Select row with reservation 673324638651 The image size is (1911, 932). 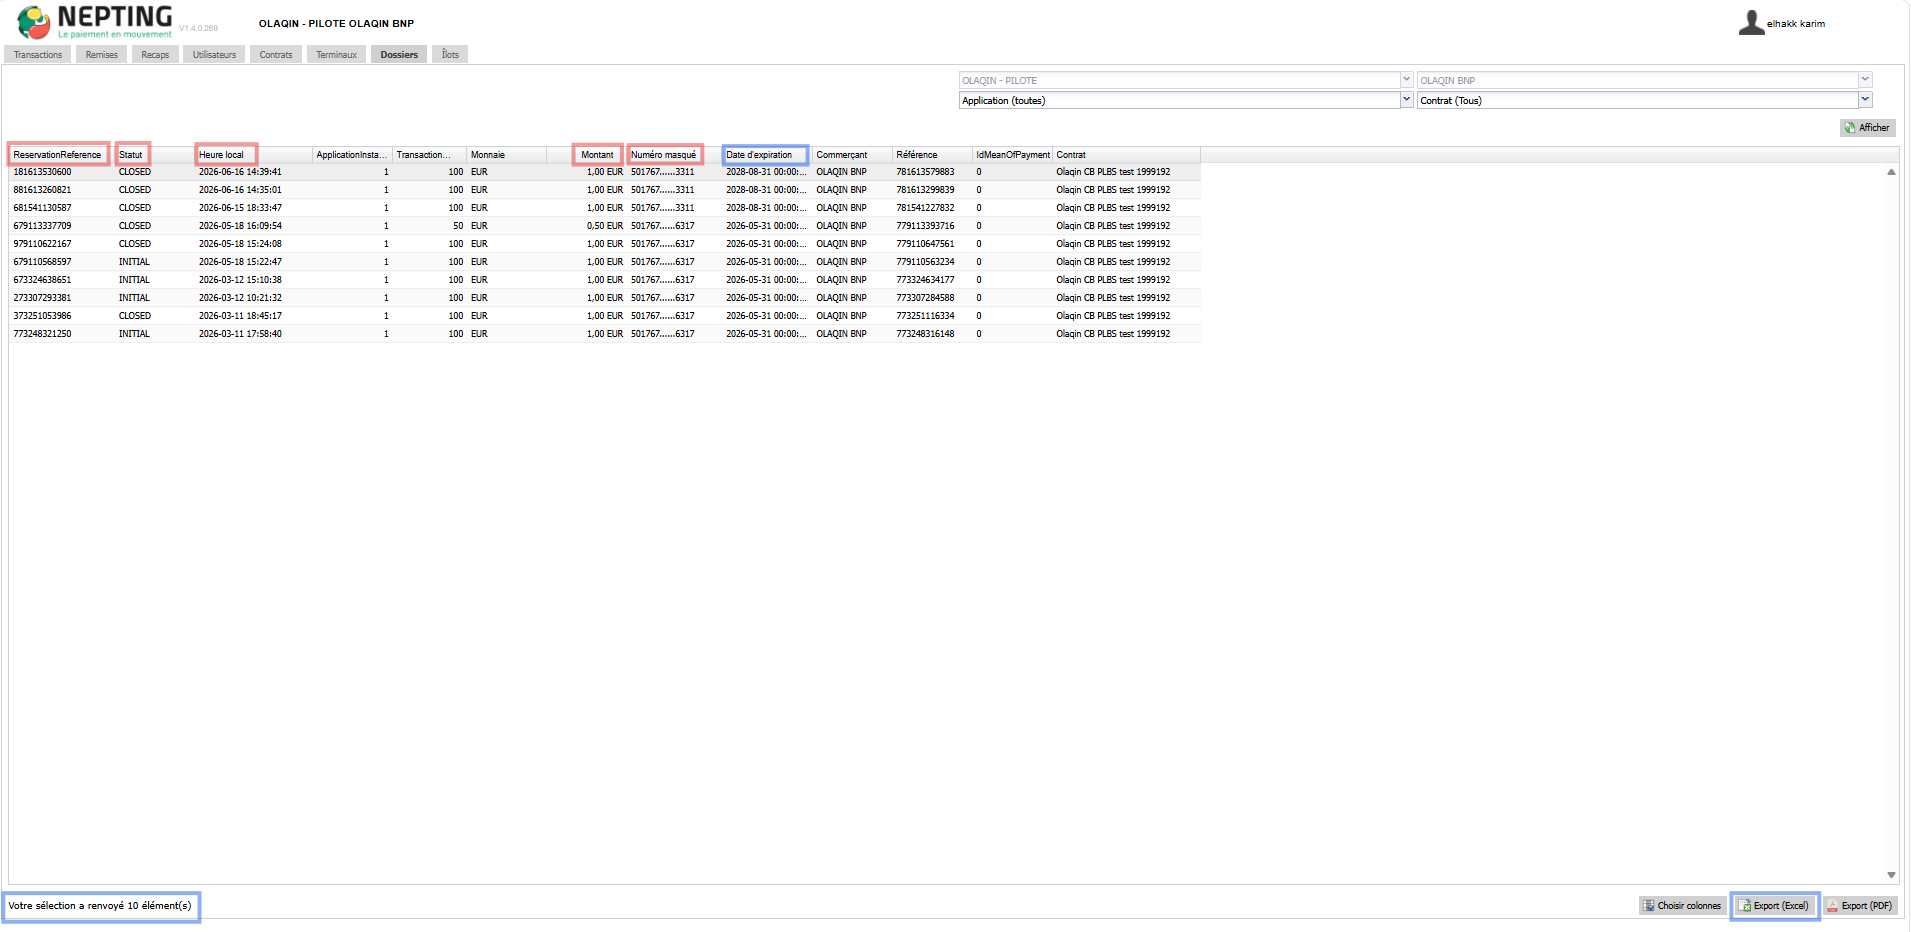605,280
